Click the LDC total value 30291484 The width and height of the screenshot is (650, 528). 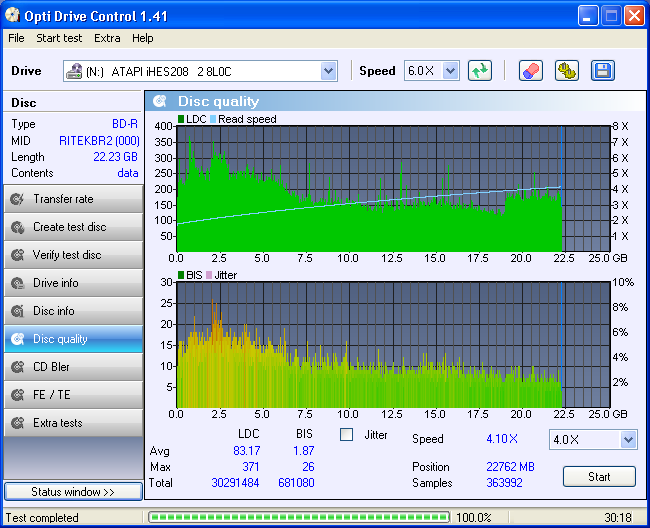pos(235,483)
